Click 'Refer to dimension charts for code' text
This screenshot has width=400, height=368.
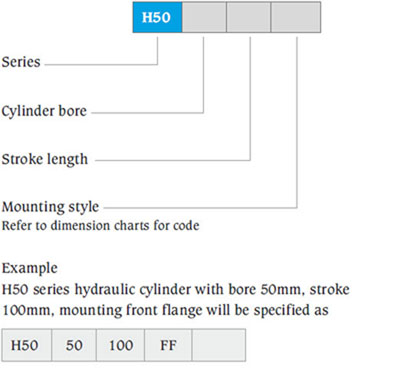point(100,226)
